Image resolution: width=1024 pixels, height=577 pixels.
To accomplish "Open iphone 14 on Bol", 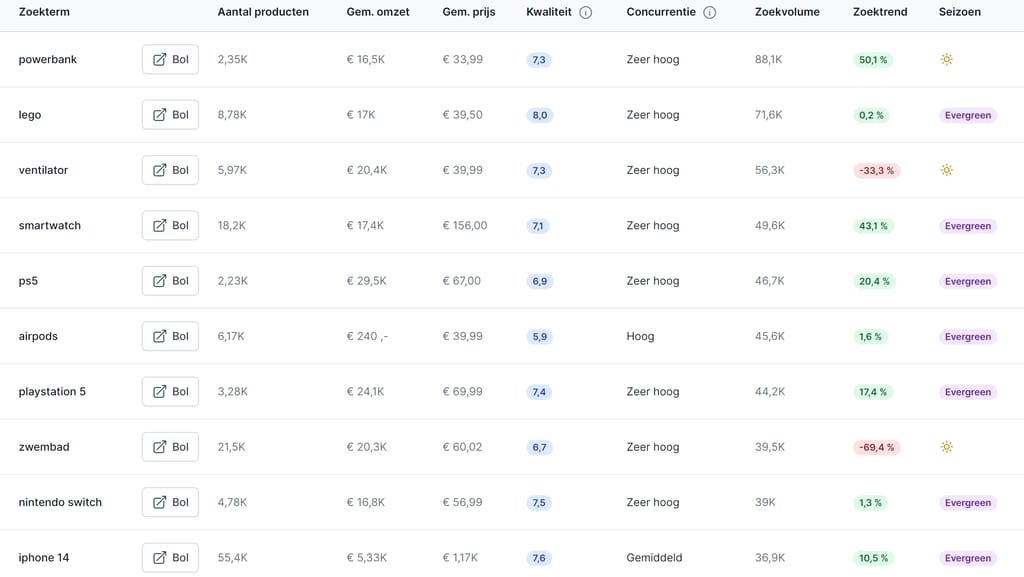I will point(170,558).
